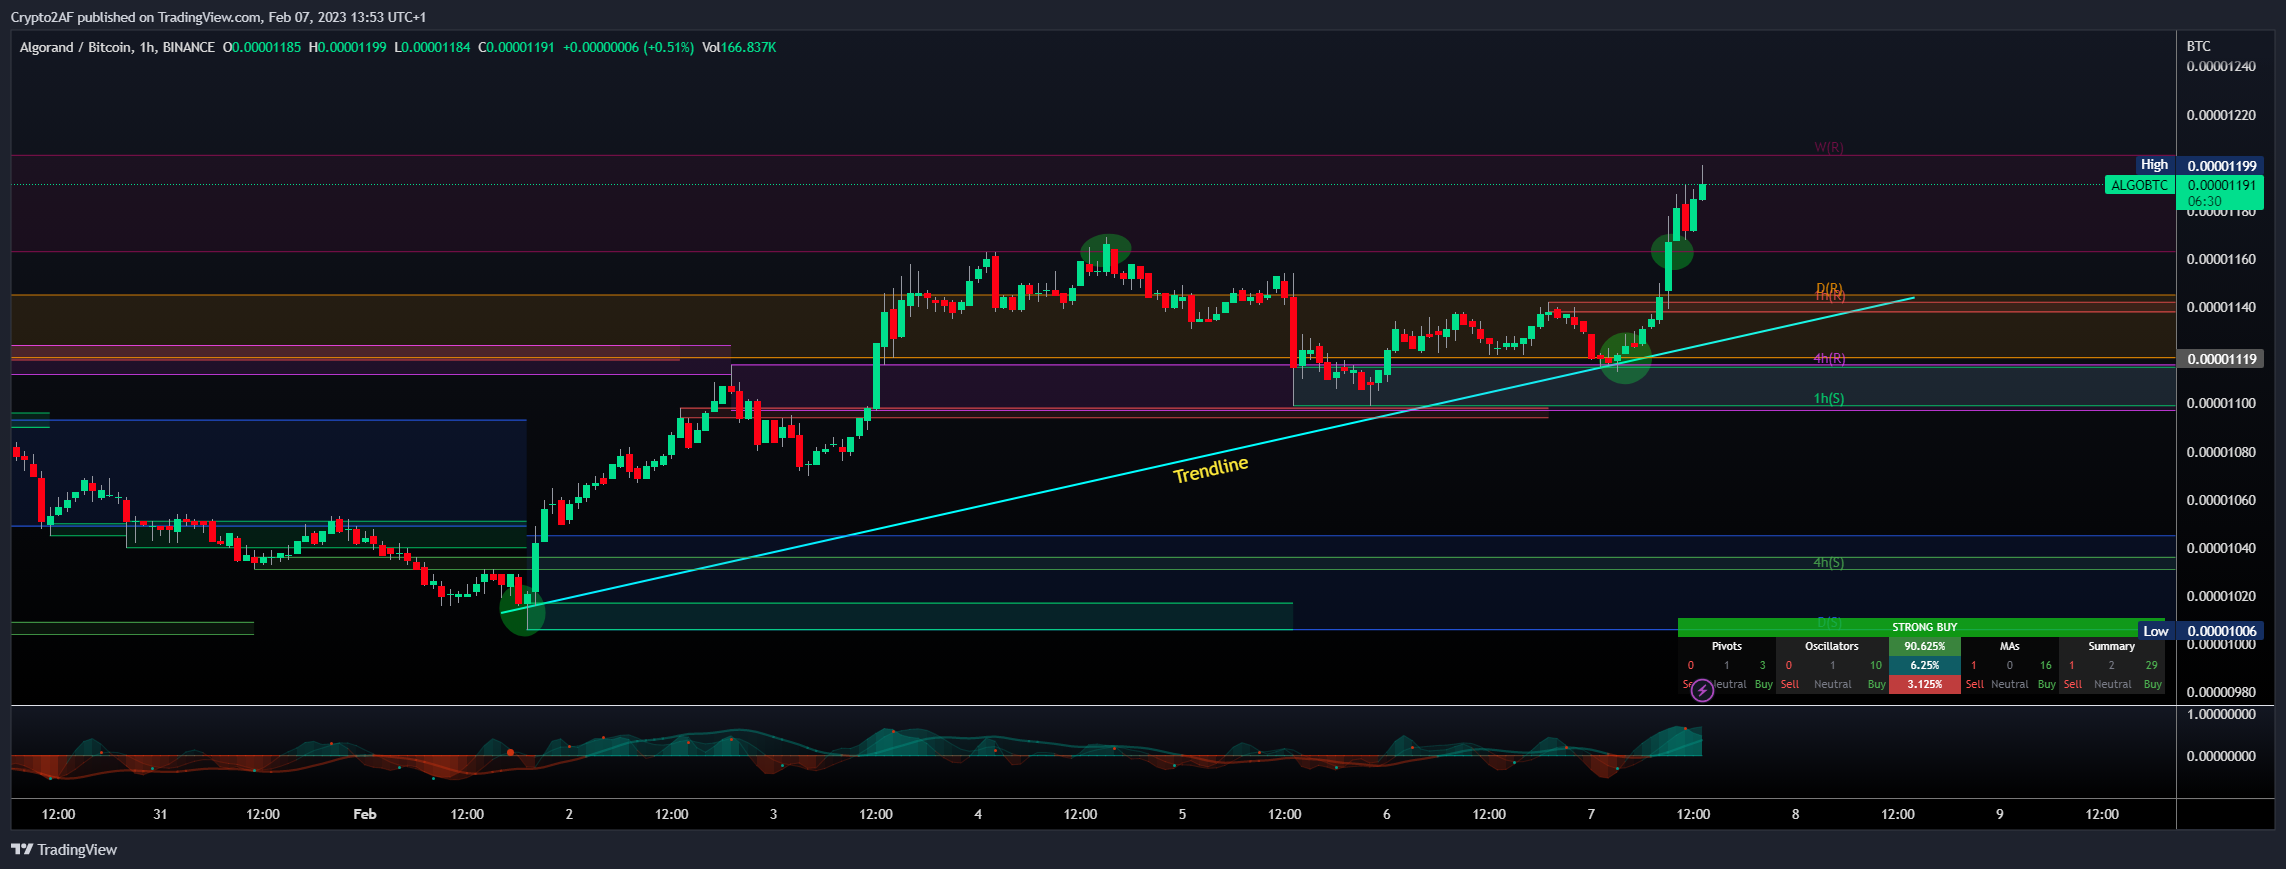Click the high-price H0.00001199 value in header
This screenshot has width=2286, height=869.
(347, 47)
